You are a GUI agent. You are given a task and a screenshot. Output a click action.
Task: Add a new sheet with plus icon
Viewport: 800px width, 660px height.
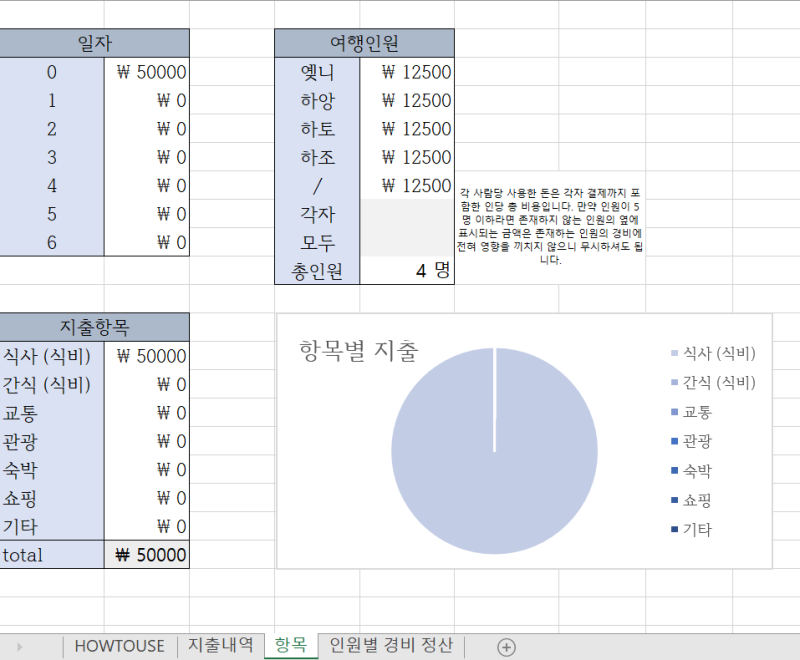pos(506,647)
